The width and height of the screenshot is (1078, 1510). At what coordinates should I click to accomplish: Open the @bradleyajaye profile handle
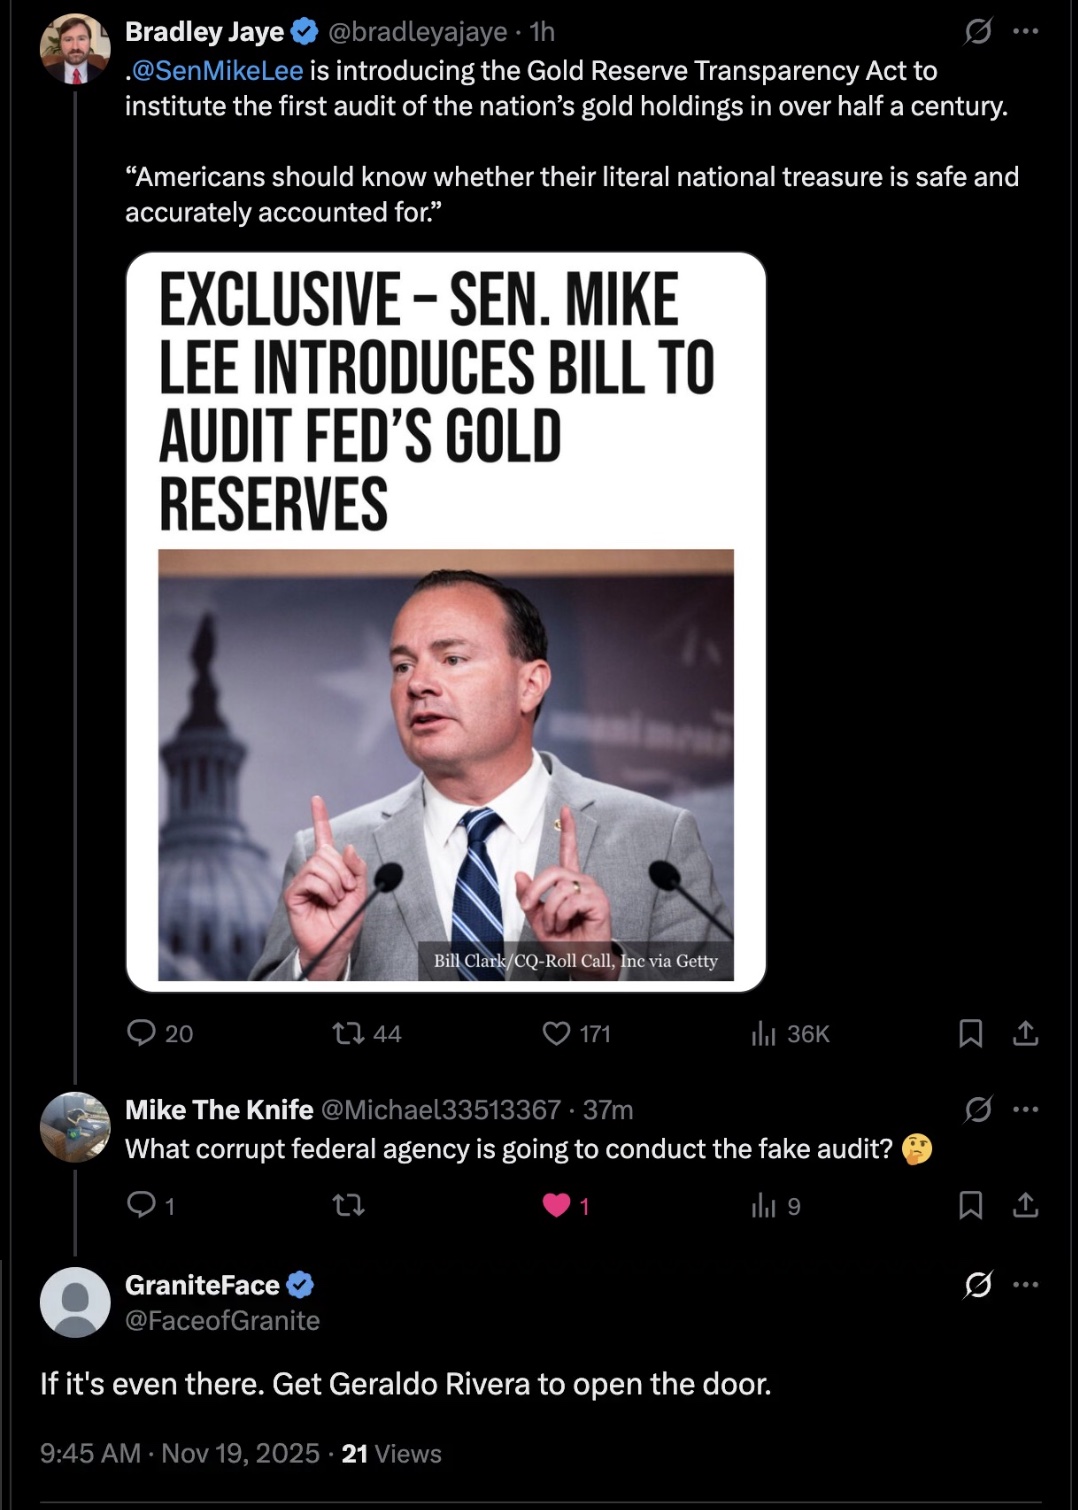point(417,32)
